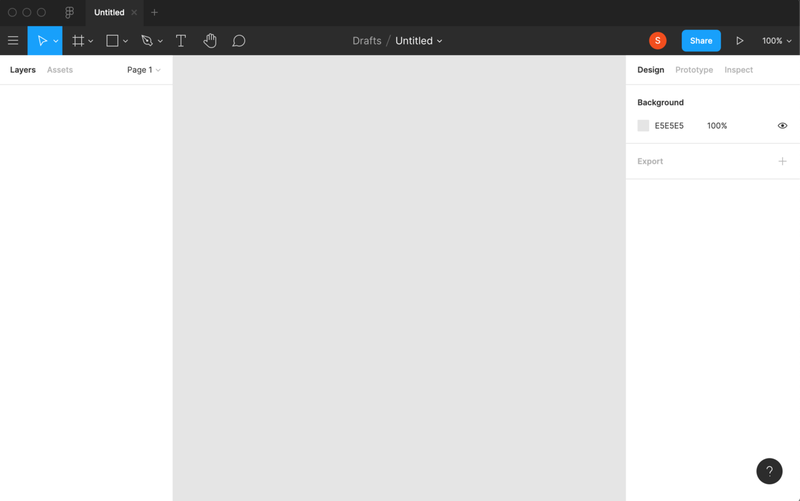Open the help question mark button
Screen dimensions: 800x501
tap(769, 471)
